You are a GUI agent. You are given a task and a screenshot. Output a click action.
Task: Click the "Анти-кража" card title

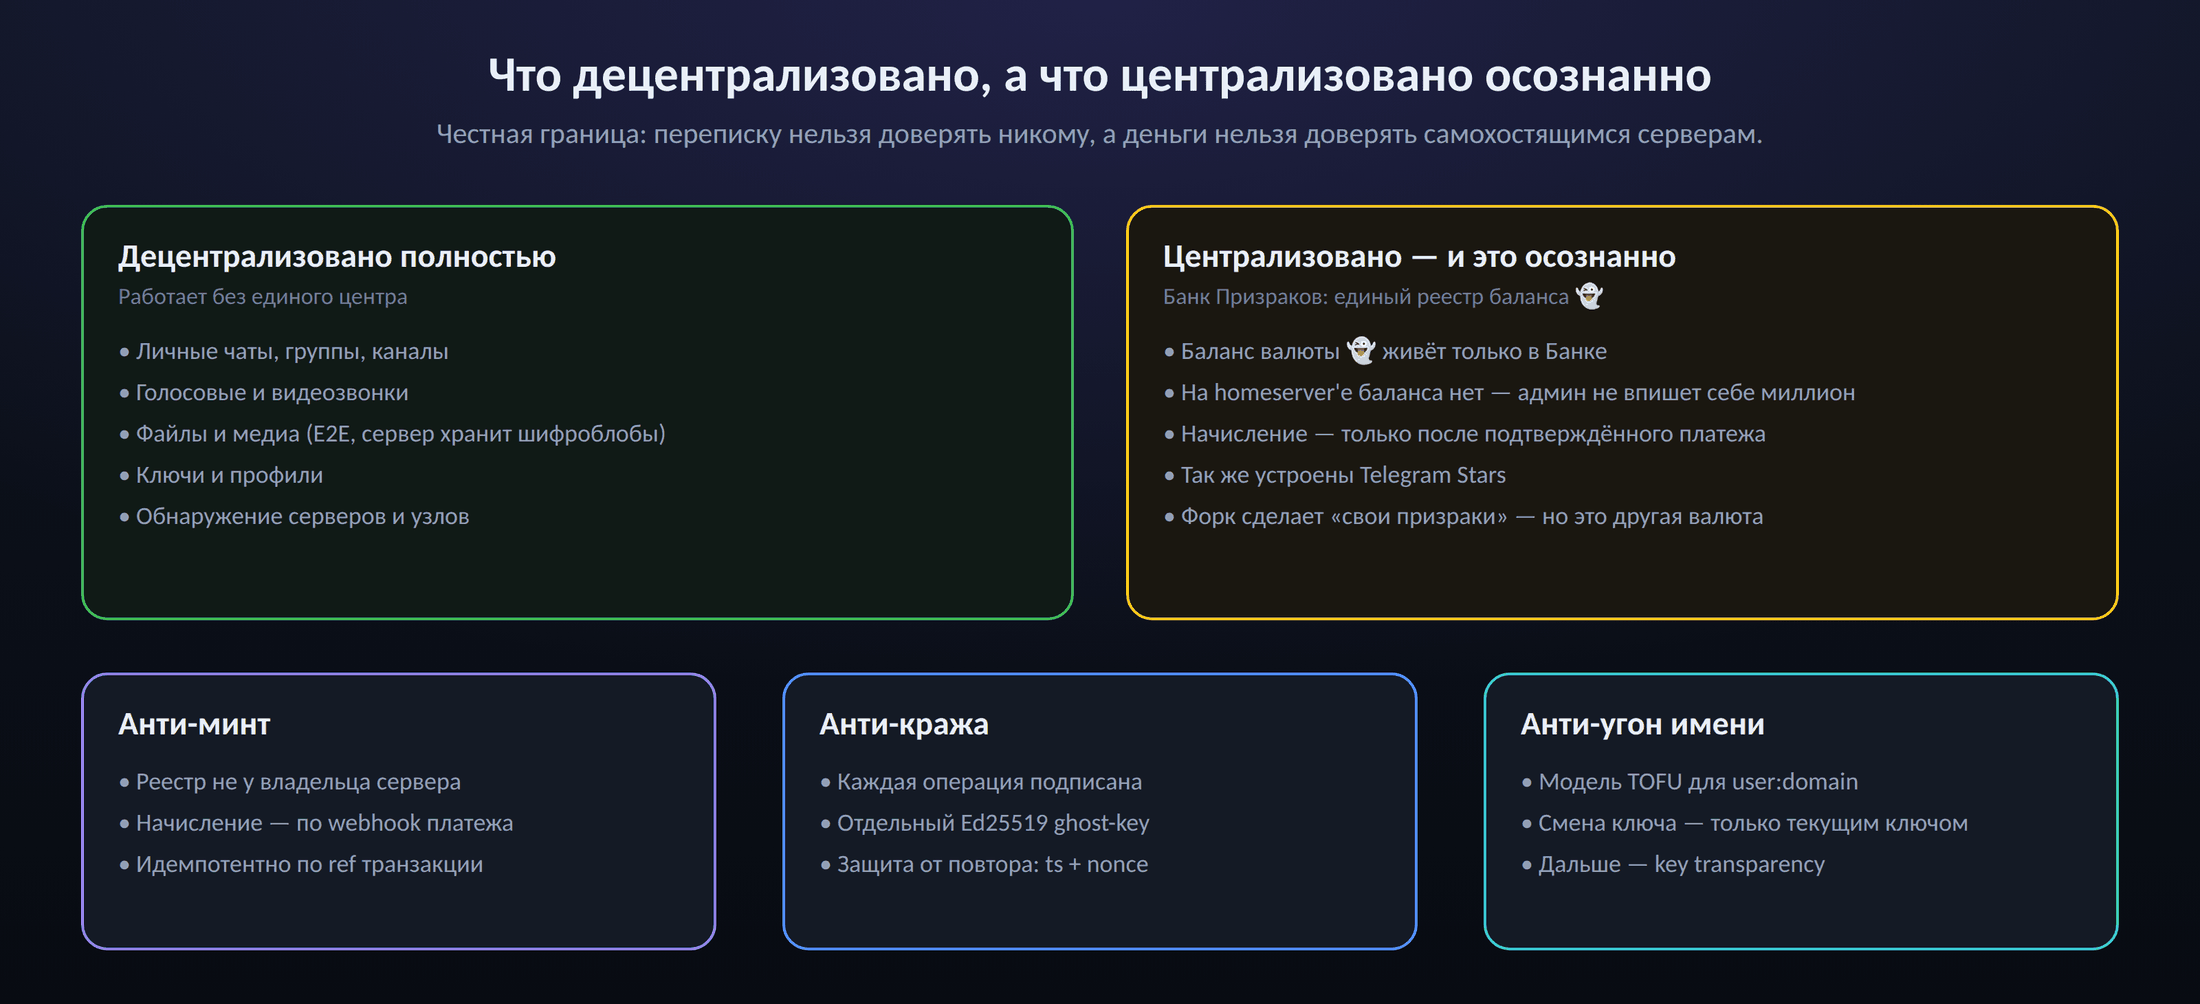tap(904, 724)
